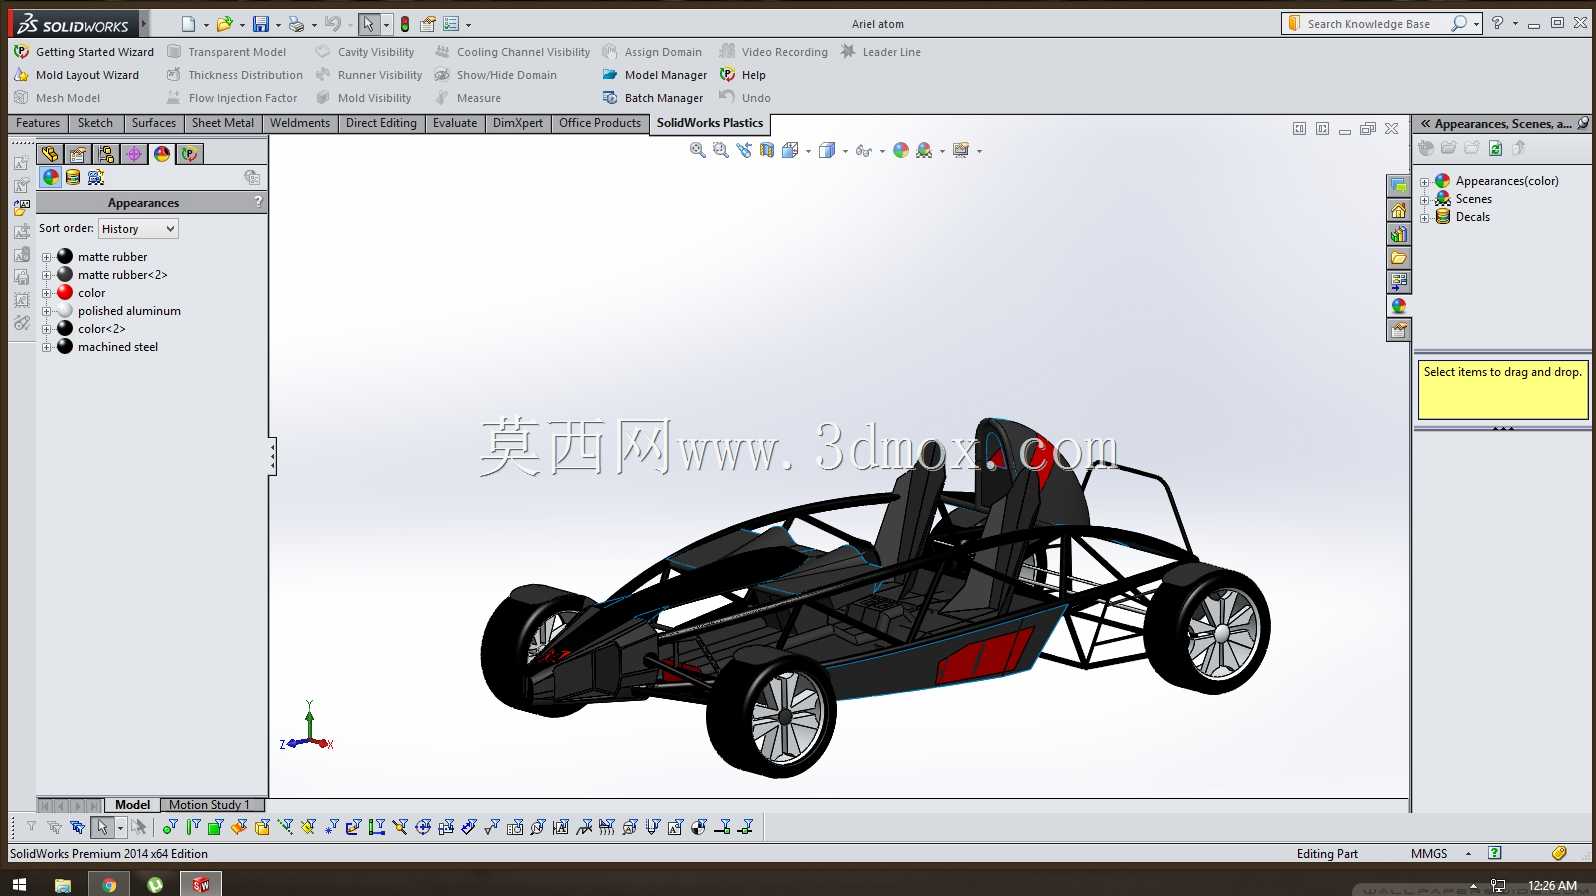Click the Plastics Help command
Viewport: 1596px width, 896px height.
coord(743,75)
